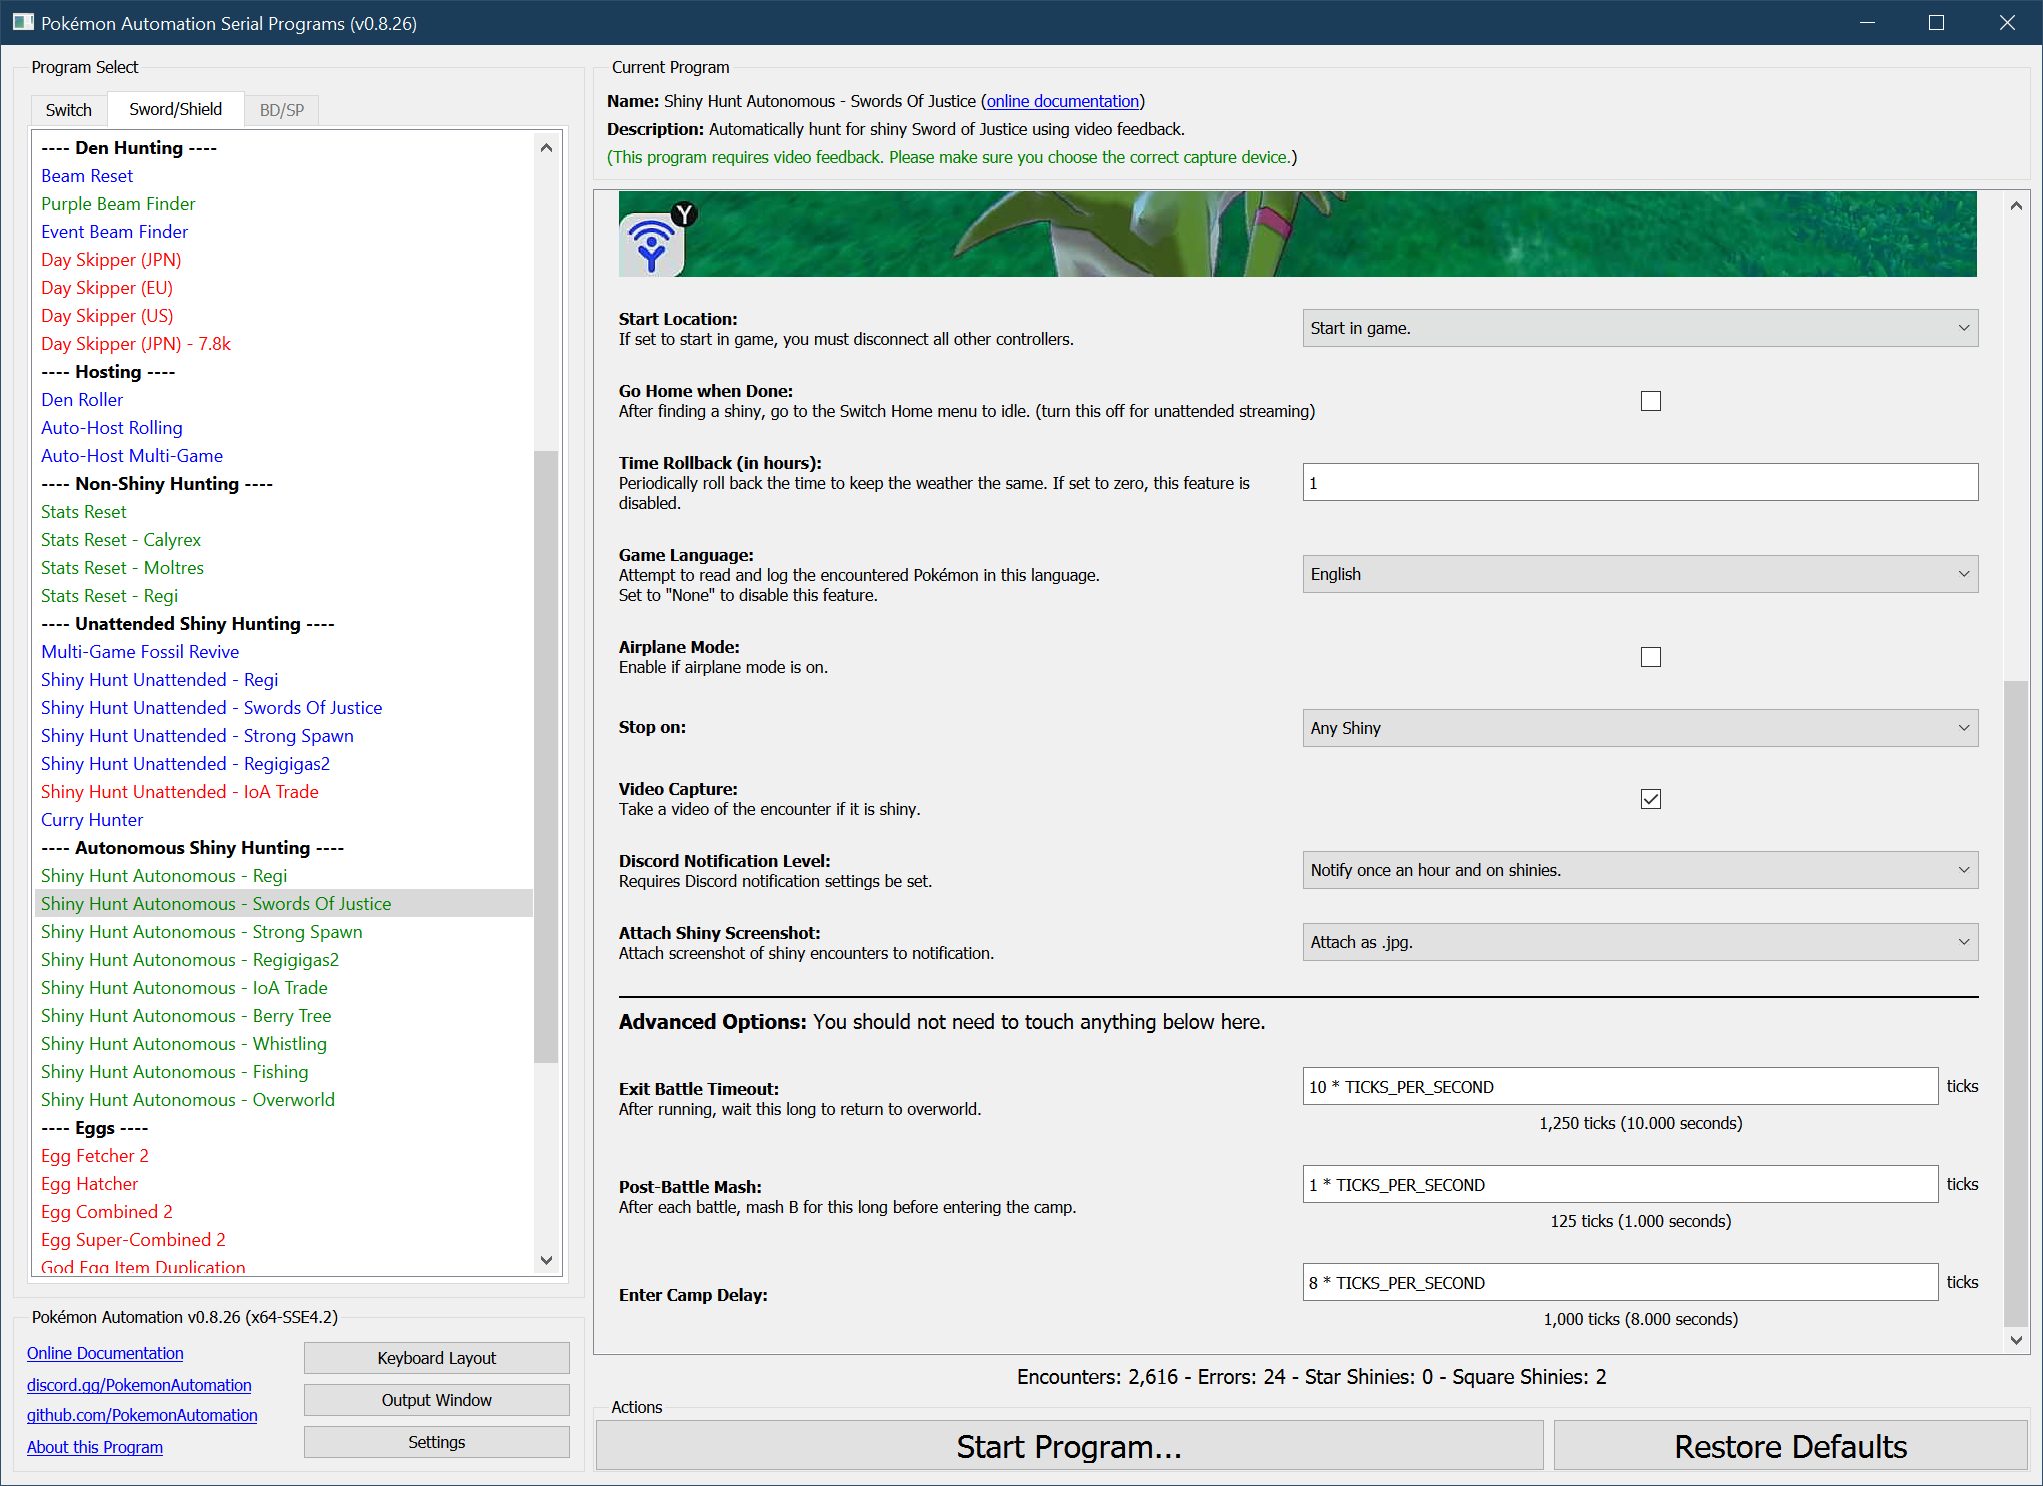The image size is (2043, 1486).
Task: Click the program list vertical scrollbar thumb
Action: click(x=546, y=755)
